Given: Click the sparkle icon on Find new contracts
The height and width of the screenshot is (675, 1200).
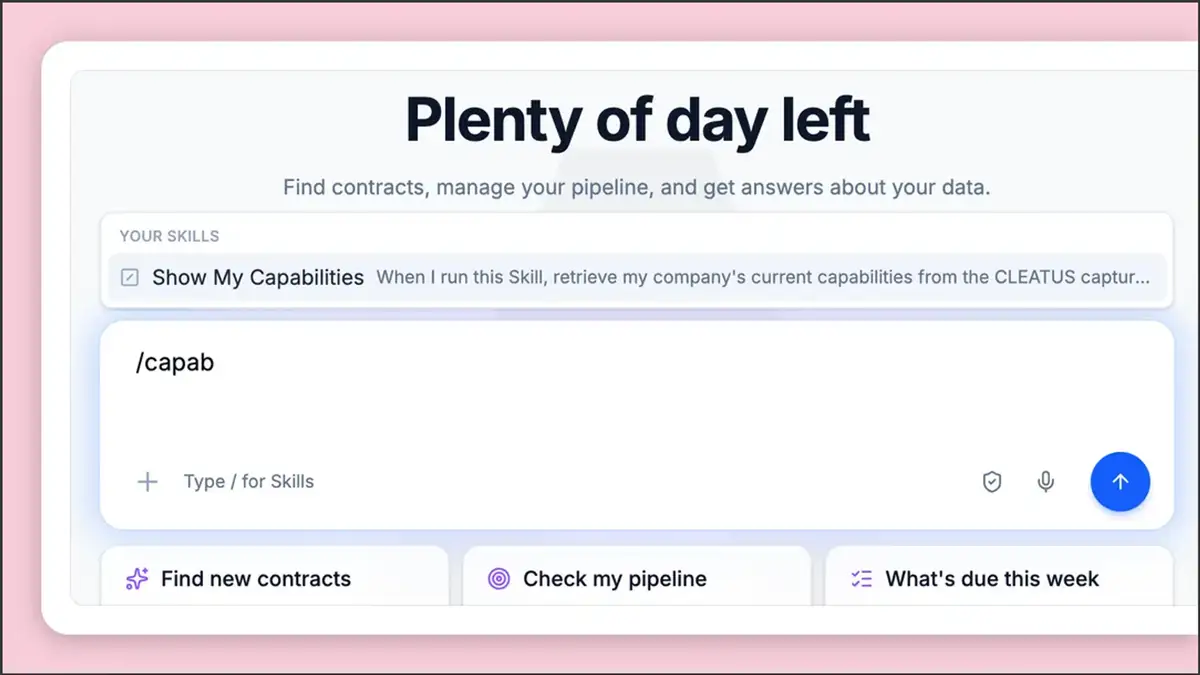Looking at the screenshot, I should point(137,578).
